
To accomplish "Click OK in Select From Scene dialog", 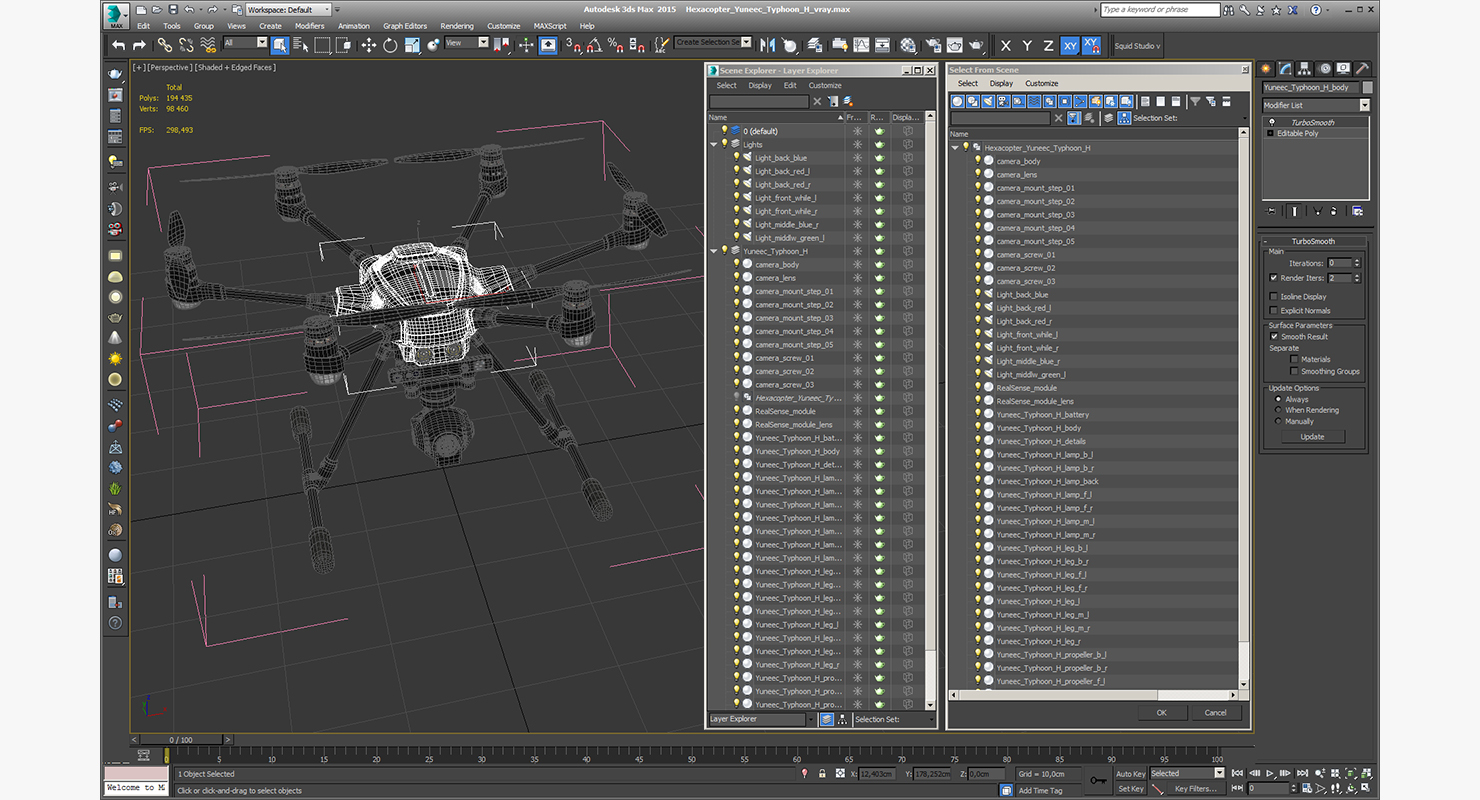I will (1161, 713).
